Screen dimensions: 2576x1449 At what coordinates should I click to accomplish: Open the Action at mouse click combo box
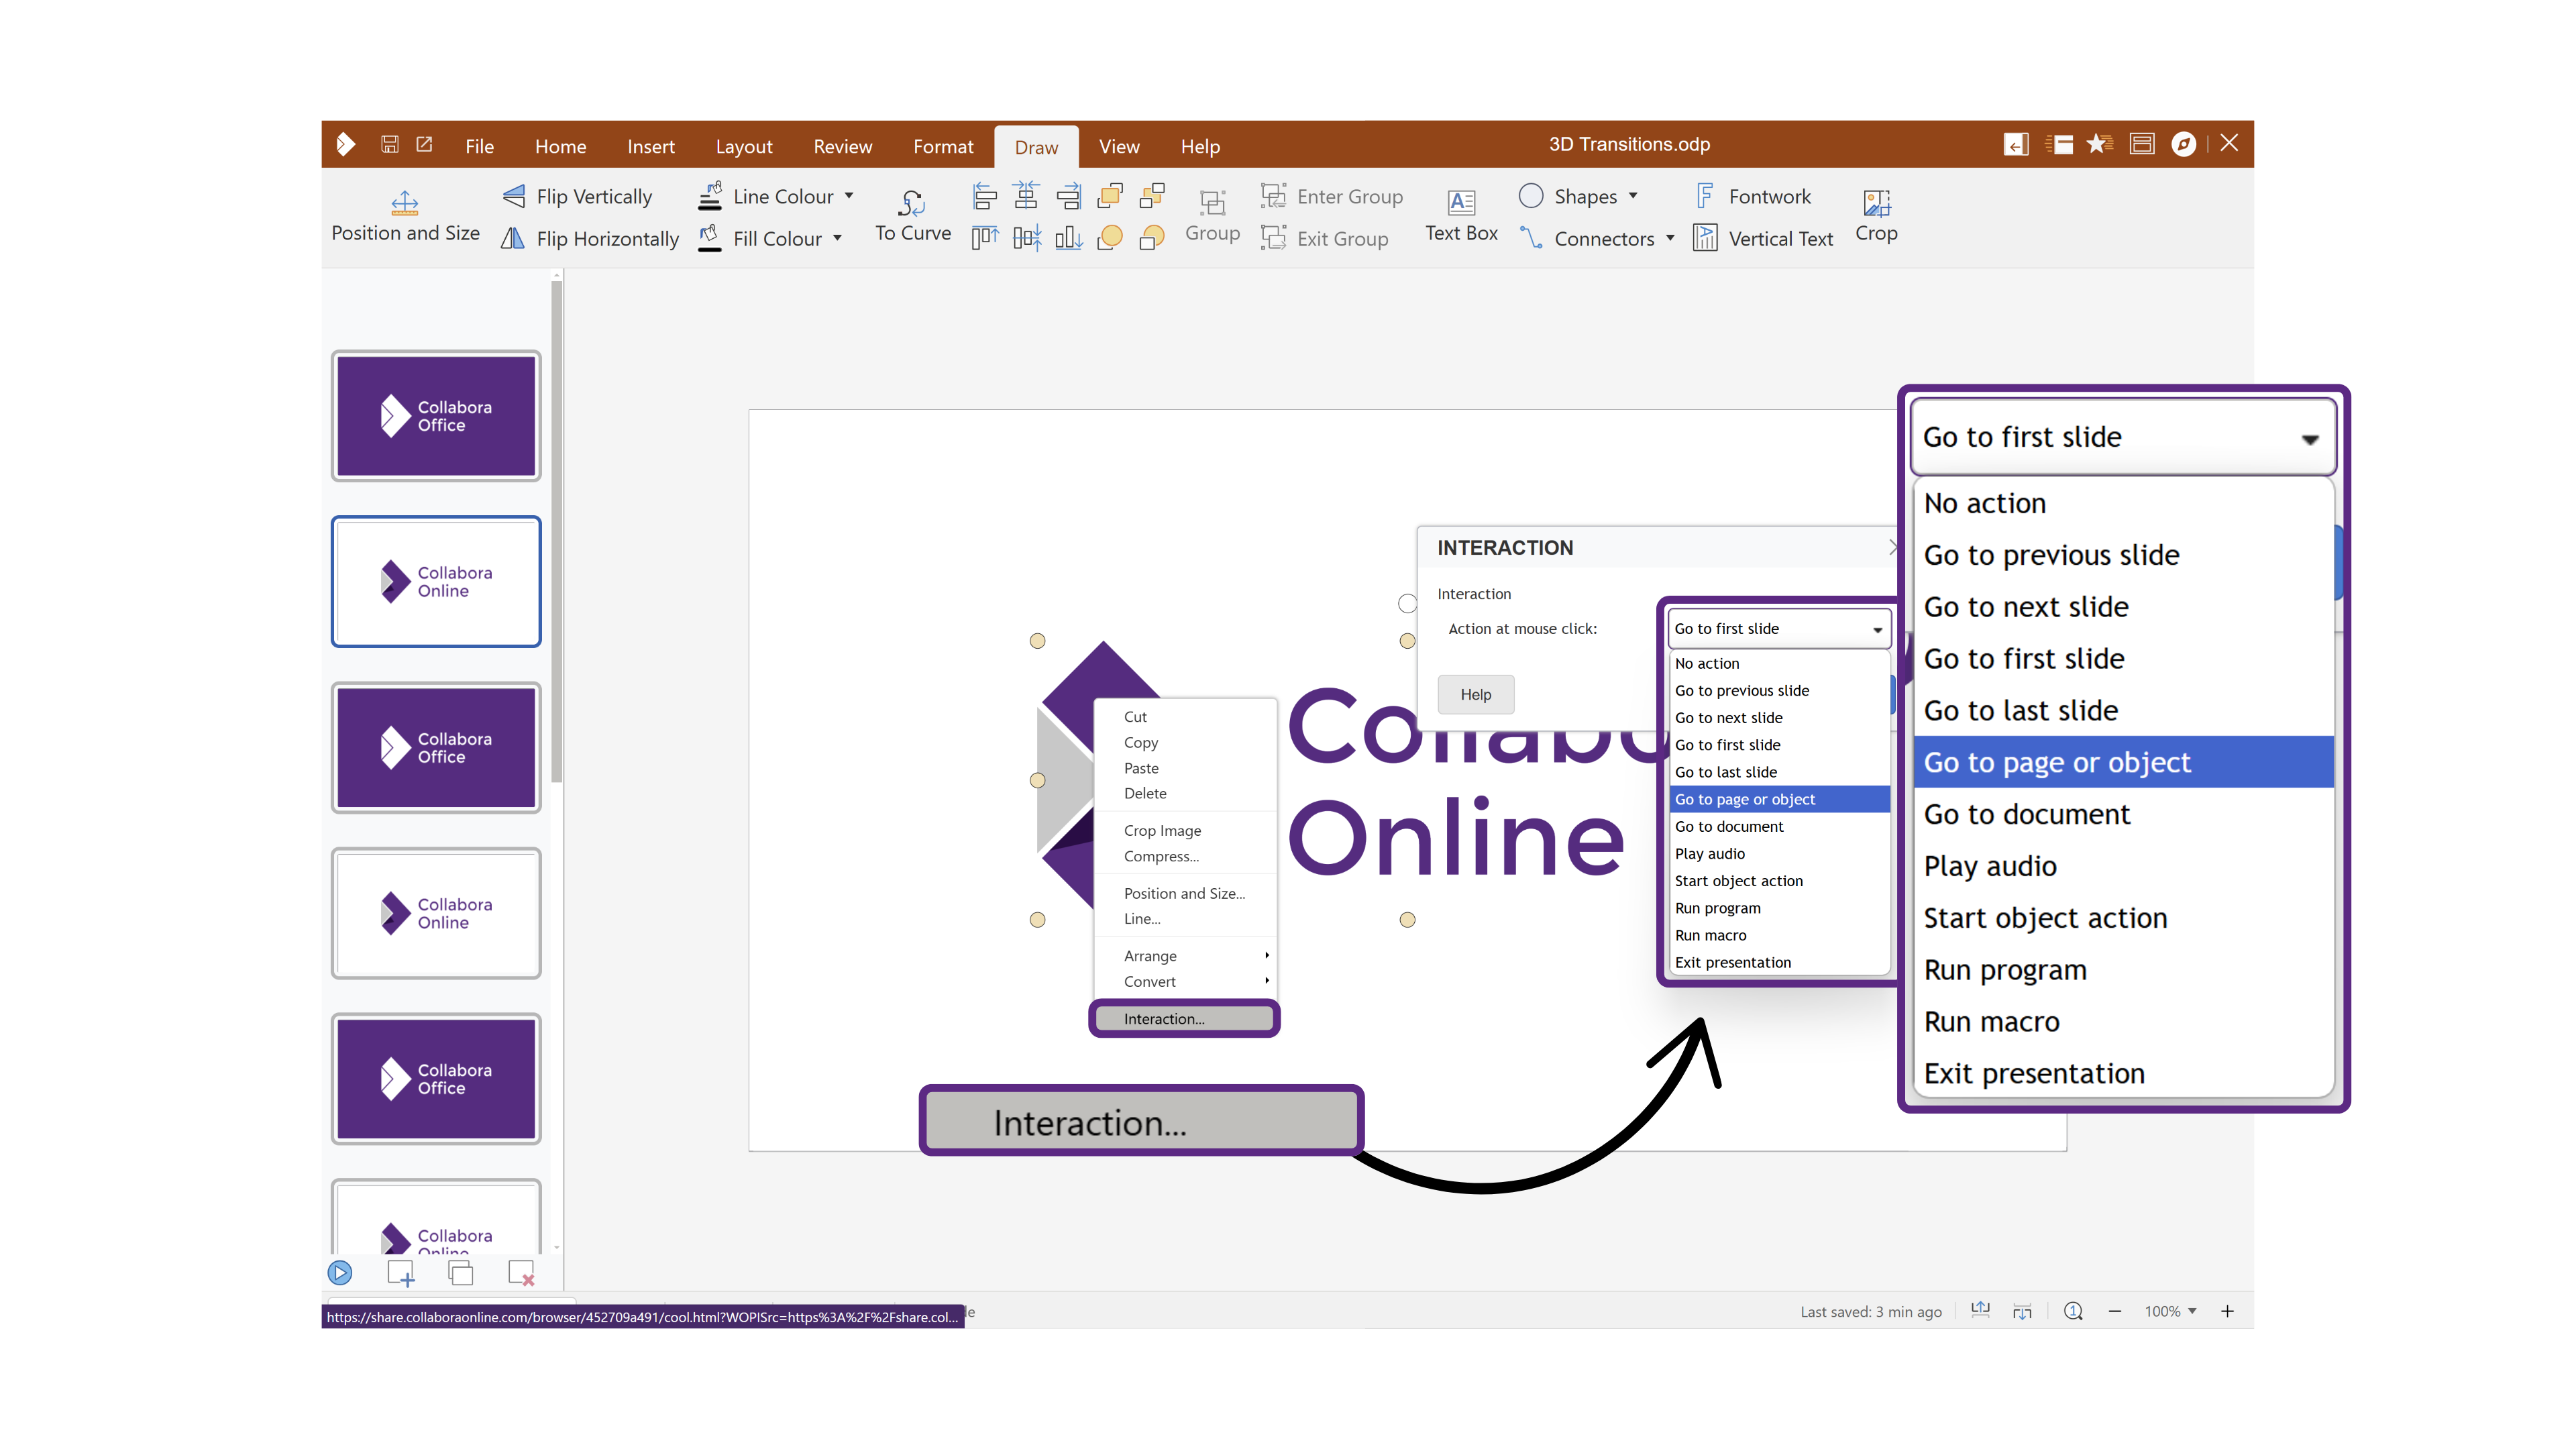tap(1779, 629)
